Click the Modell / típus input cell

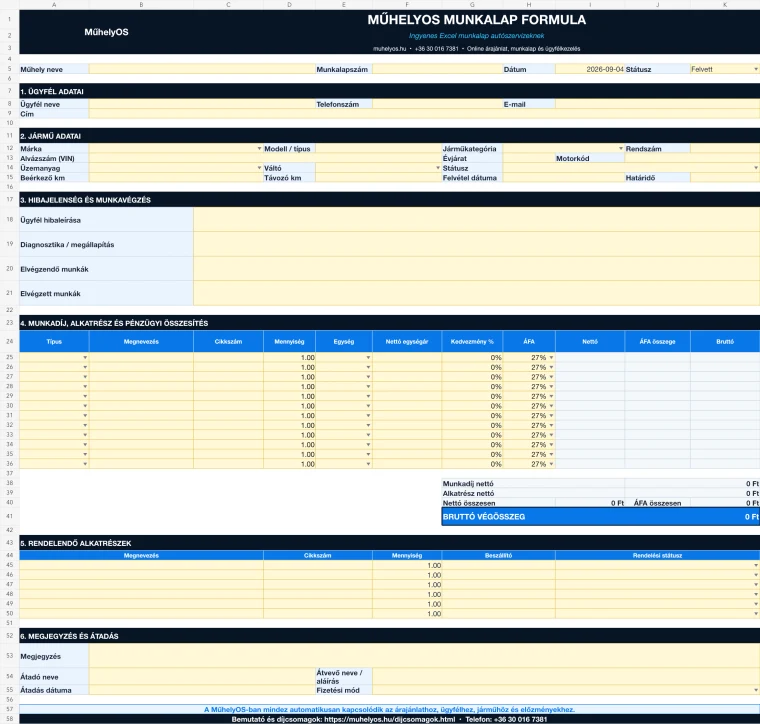tap(379, 149)
